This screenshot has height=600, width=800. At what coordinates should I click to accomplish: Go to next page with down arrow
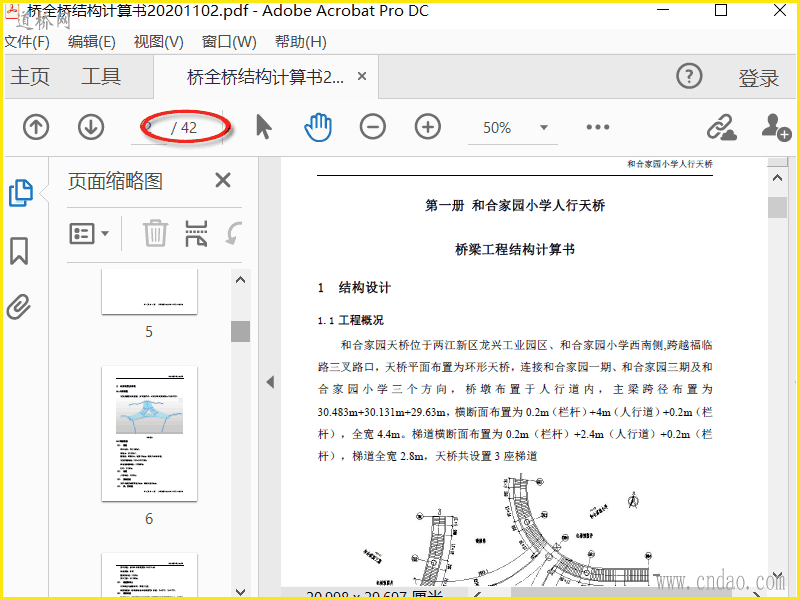tap(91, 127)
